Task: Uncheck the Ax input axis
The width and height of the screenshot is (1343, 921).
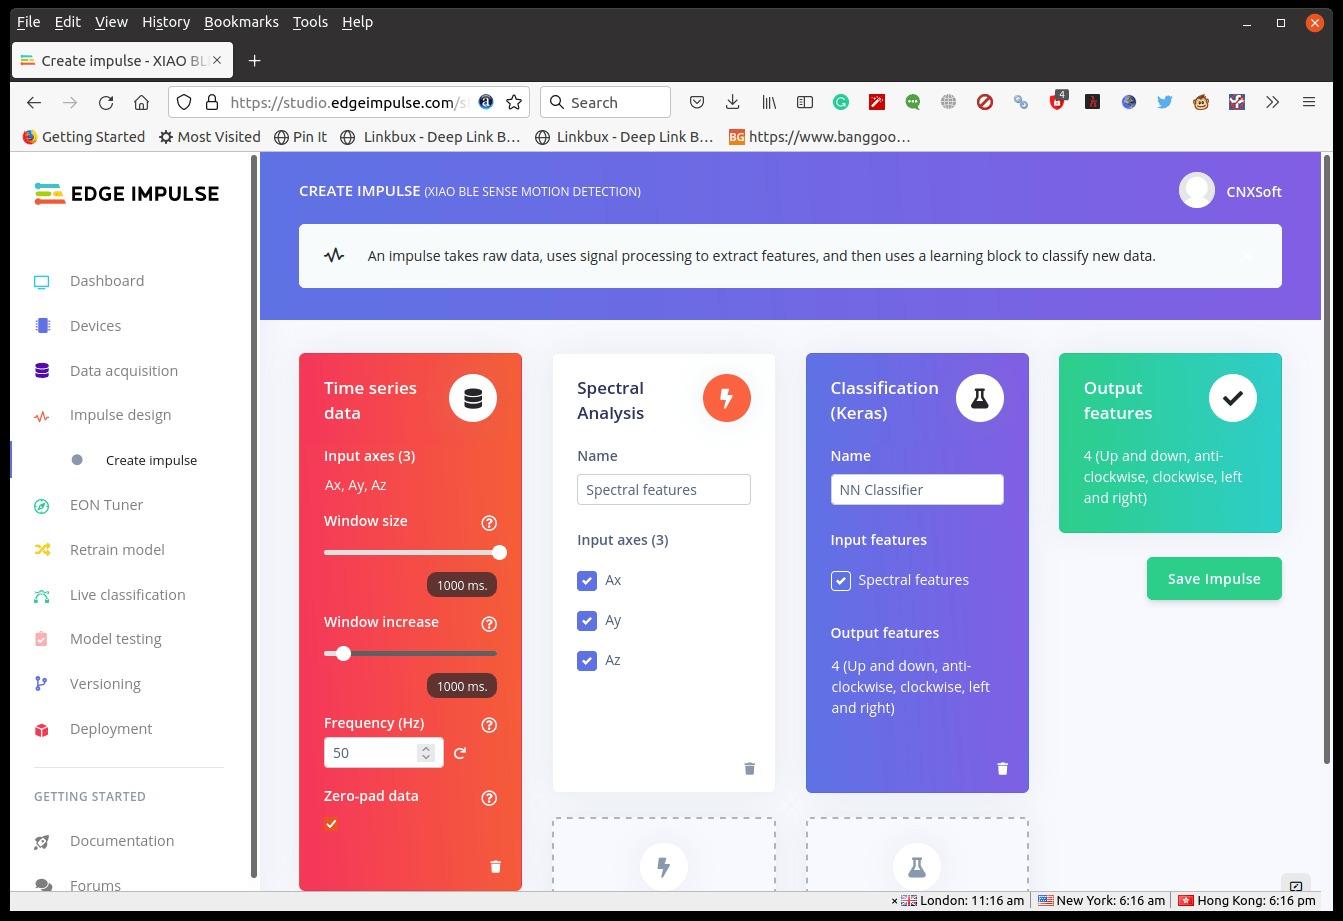Action: [x=587, y=580]
